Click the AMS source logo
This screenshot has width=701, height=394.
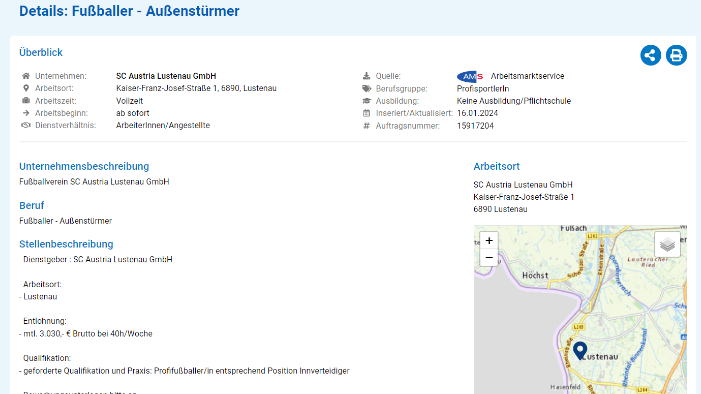point(470,76)
